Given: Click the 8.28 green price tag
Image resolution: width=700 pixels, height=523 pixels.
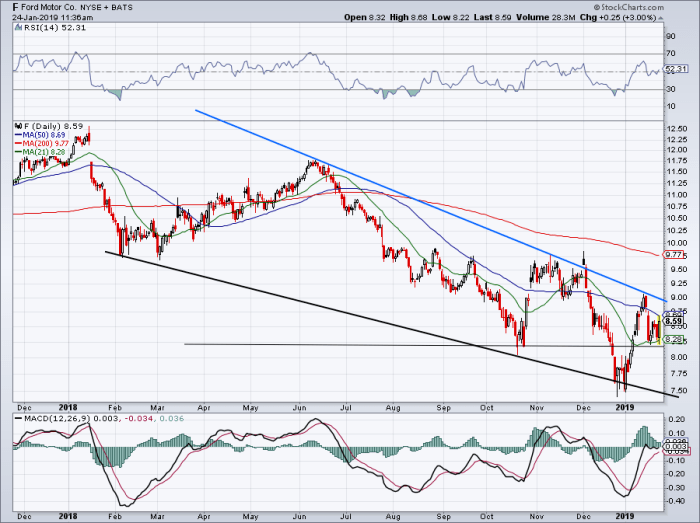Looking at the screenshot, I should coord(673,340).
